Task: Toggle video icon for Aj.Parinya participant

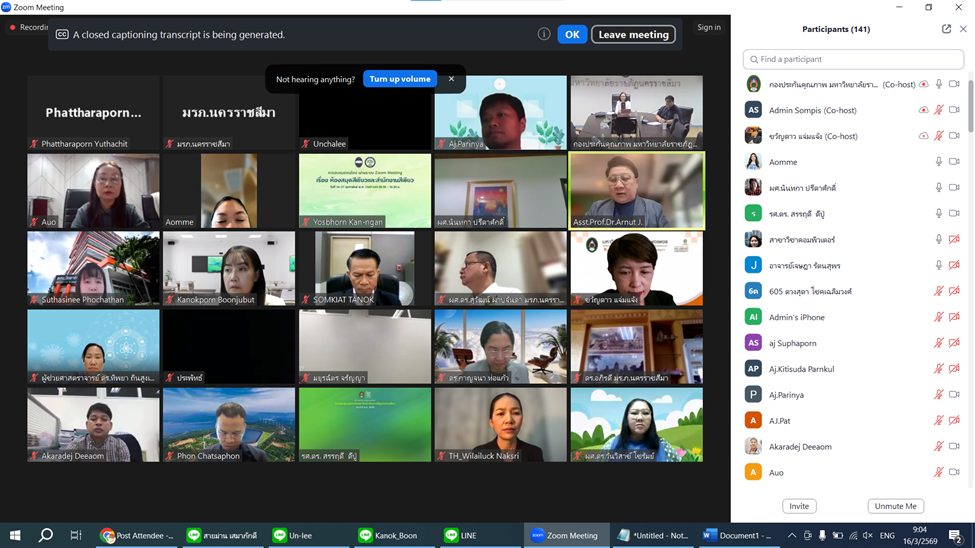Action: point(954,395)
